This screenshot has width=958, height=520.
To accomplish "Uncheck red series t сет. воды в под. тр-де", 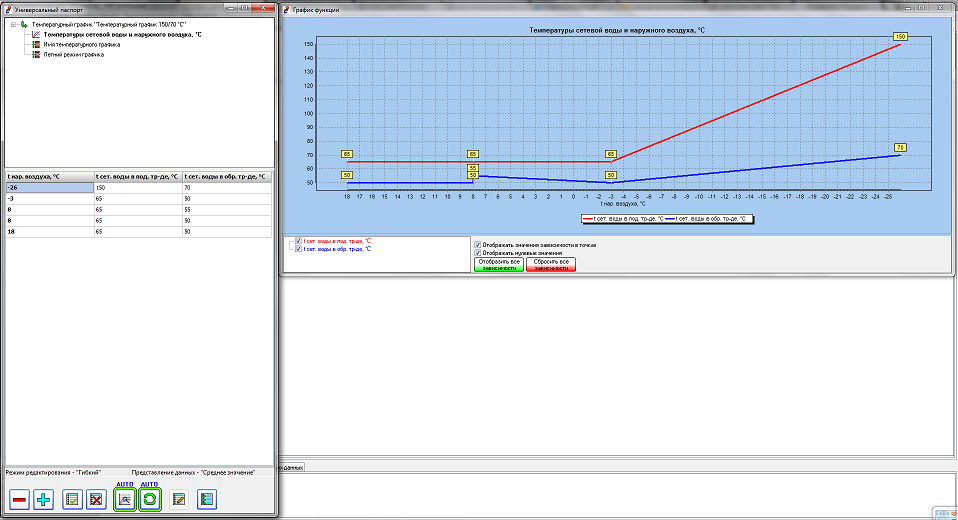I will pyautogui.click(x=298, y=241).
